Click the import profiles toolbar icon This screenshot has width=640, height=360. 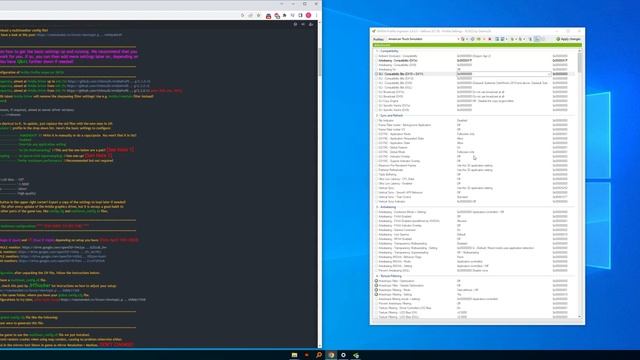point(520,39)
